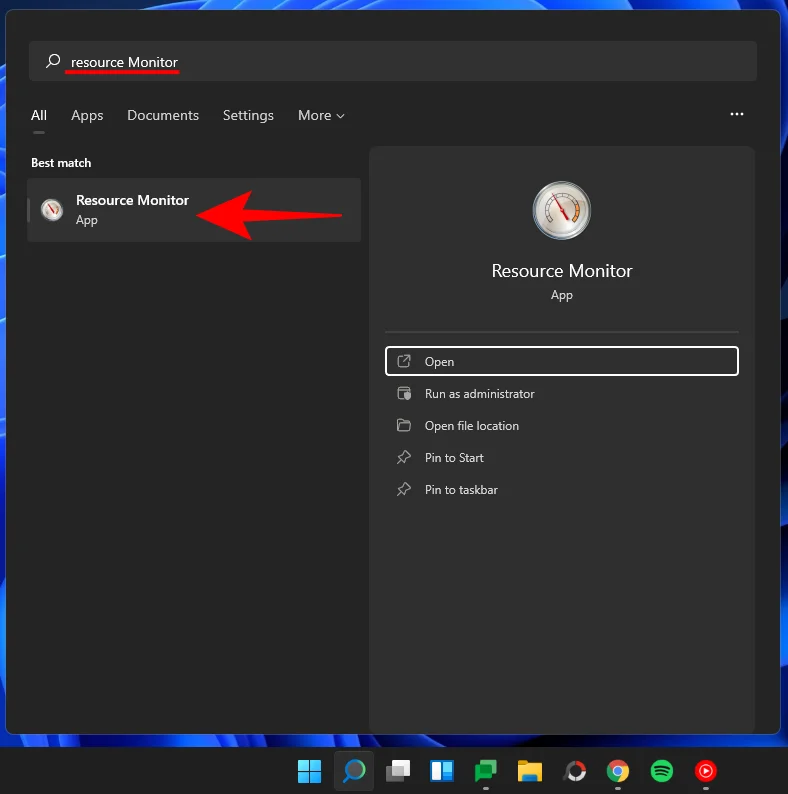Open YouTube Music from the taskbar
Image resolution: width=788 pixels, height=794 pixels.
[706, 771]
